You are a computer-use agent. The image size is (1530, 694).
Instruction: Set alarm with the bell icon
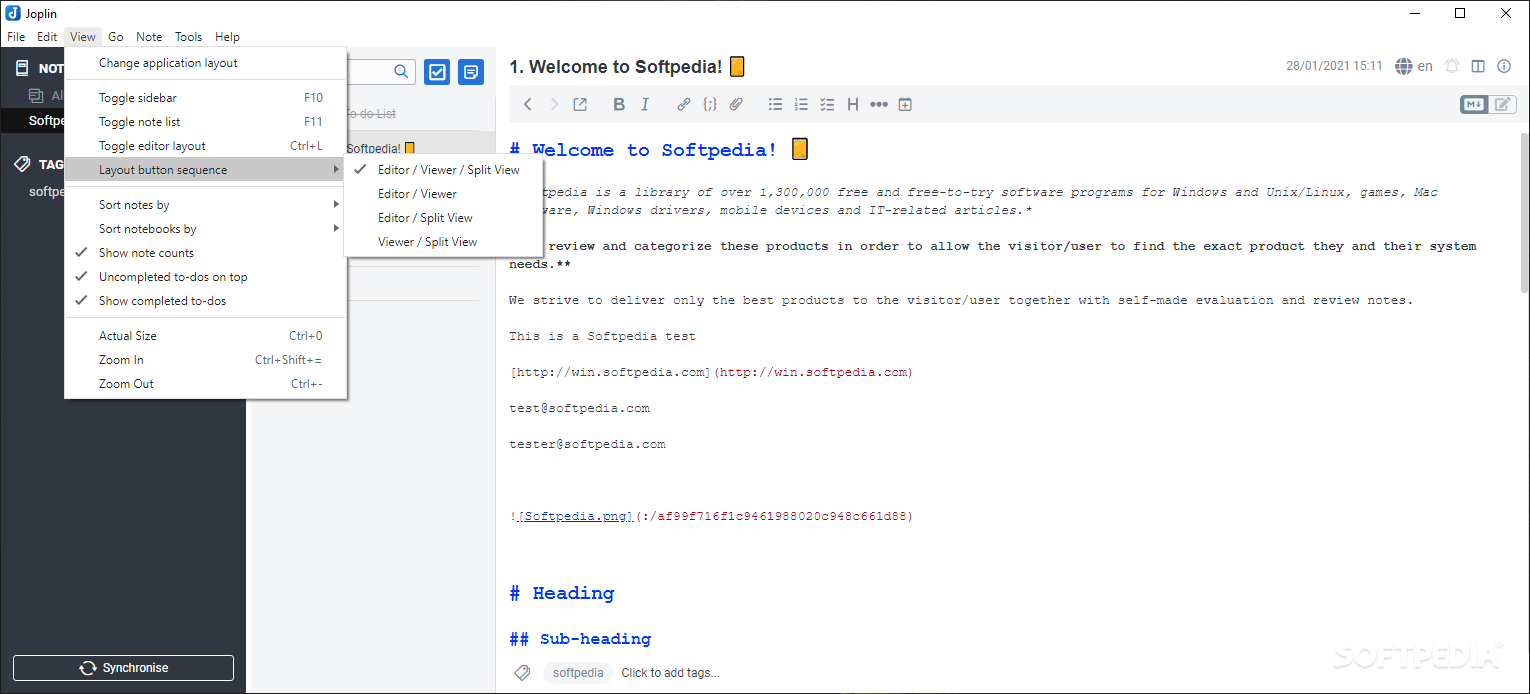1452,66
